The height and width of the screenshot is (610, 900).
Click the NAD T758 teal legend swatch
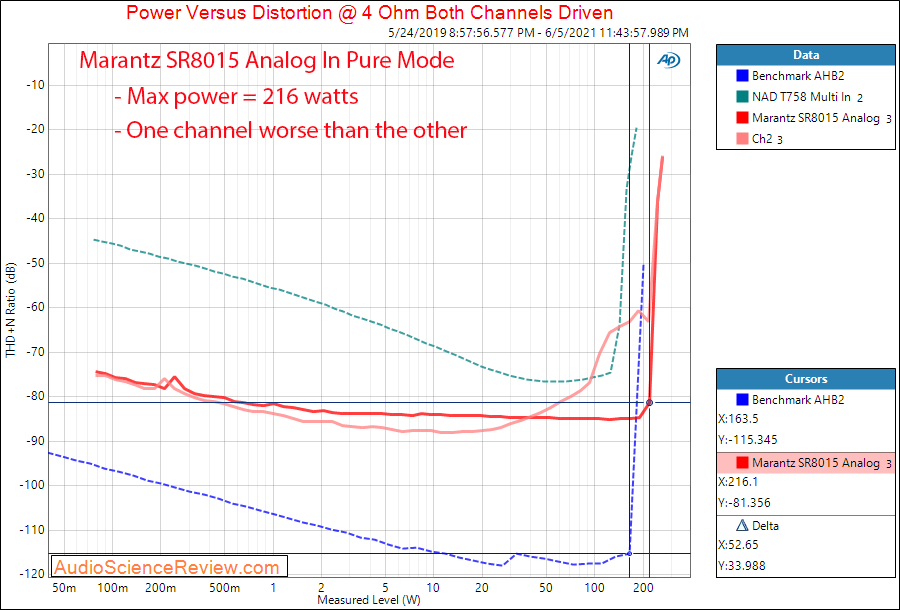(x=742, y=97)
